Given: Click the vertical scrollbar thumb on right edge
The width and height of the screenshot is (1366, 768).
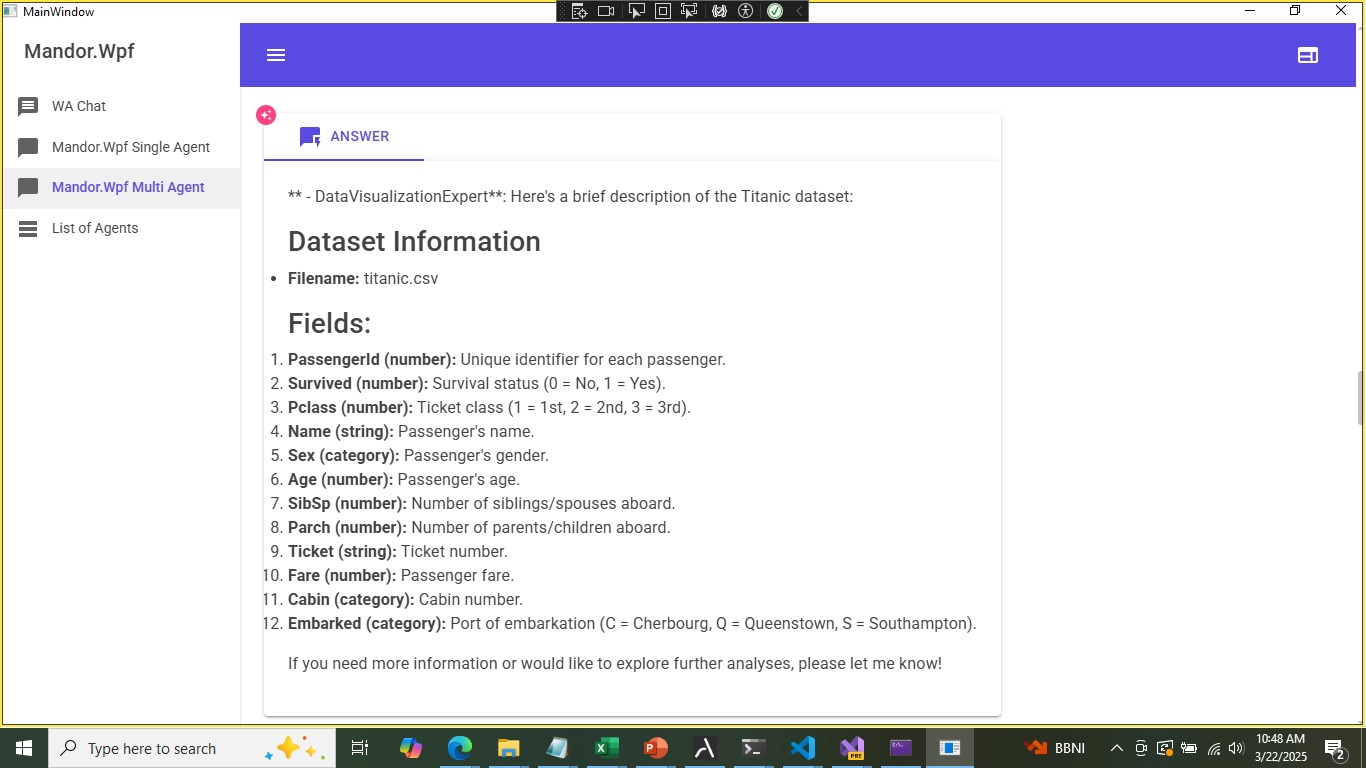Looking at the screenshot, I should coord(1359,398).
